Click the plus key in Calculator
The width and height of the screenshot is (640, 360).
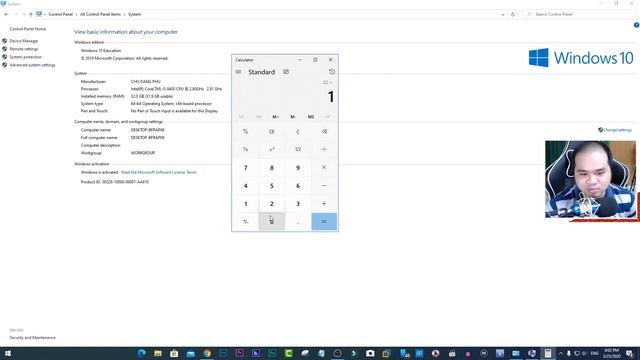324,203
